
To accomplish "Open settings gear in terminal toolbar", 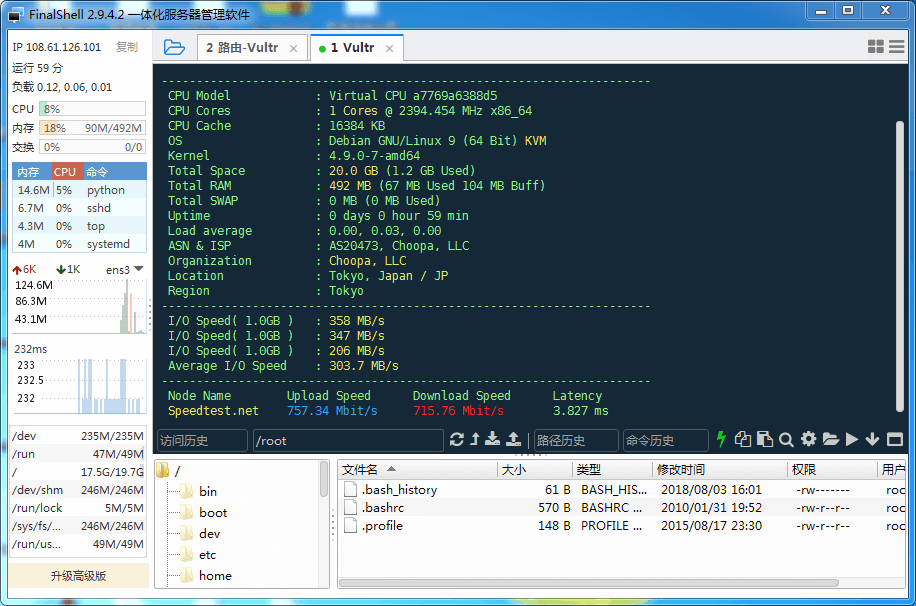I will pyautogui.click(x=808, y=439).
